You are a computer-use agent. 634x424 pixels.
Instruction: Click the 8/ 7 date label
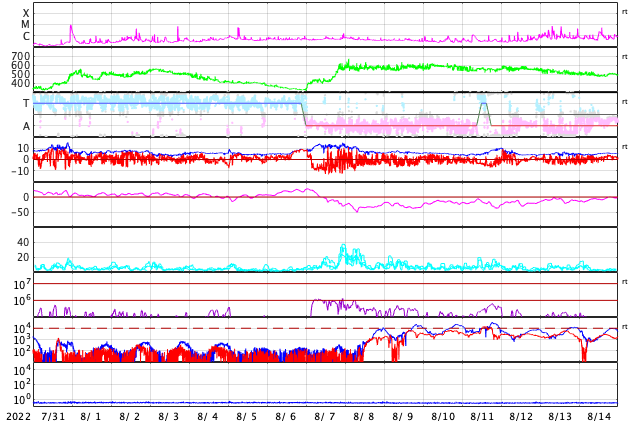(325, 417)
